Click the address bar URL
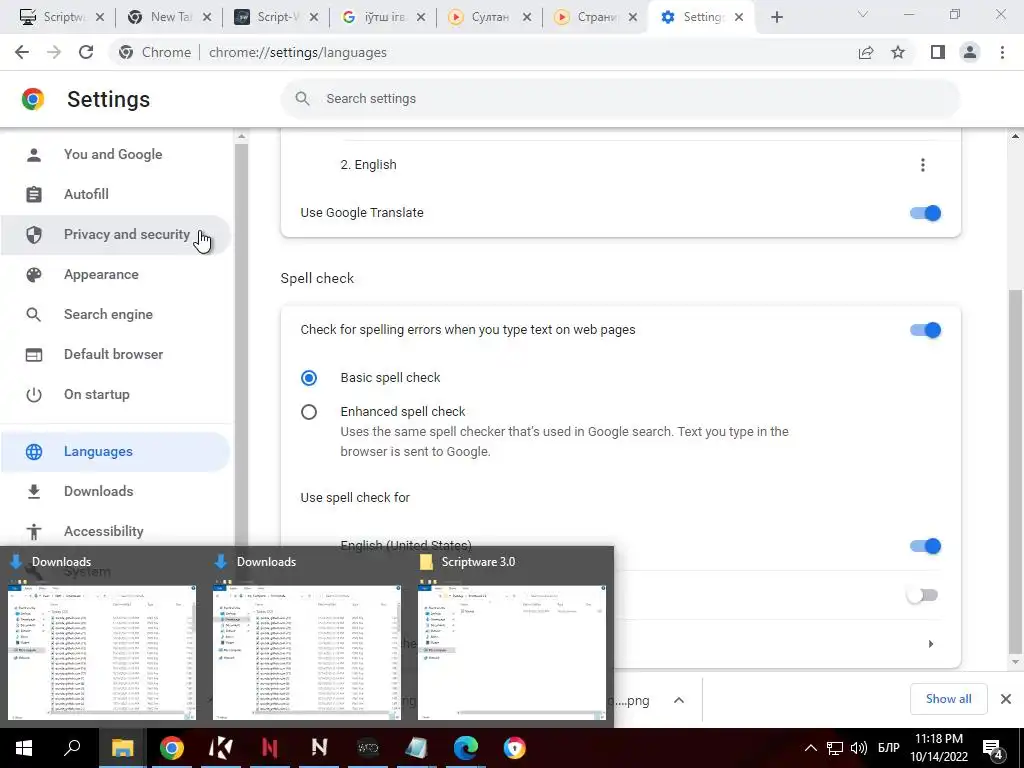The width and height of the screenshot is (1024, 768). 297,52
